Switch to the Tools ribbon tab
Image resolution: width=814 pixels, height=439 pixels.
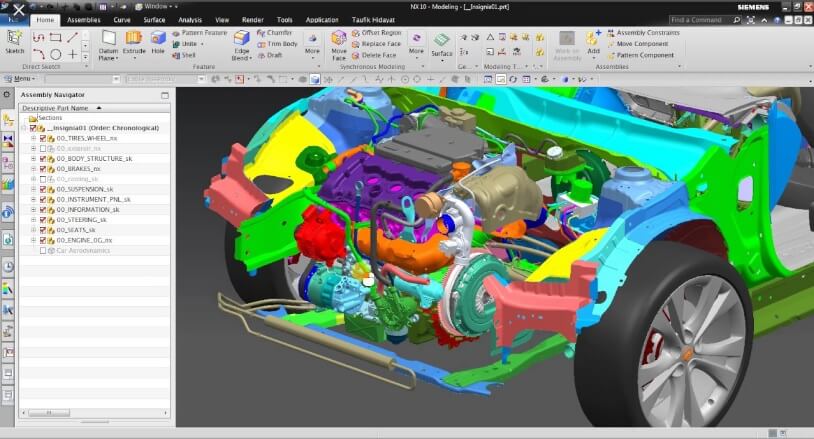point(284,20)
